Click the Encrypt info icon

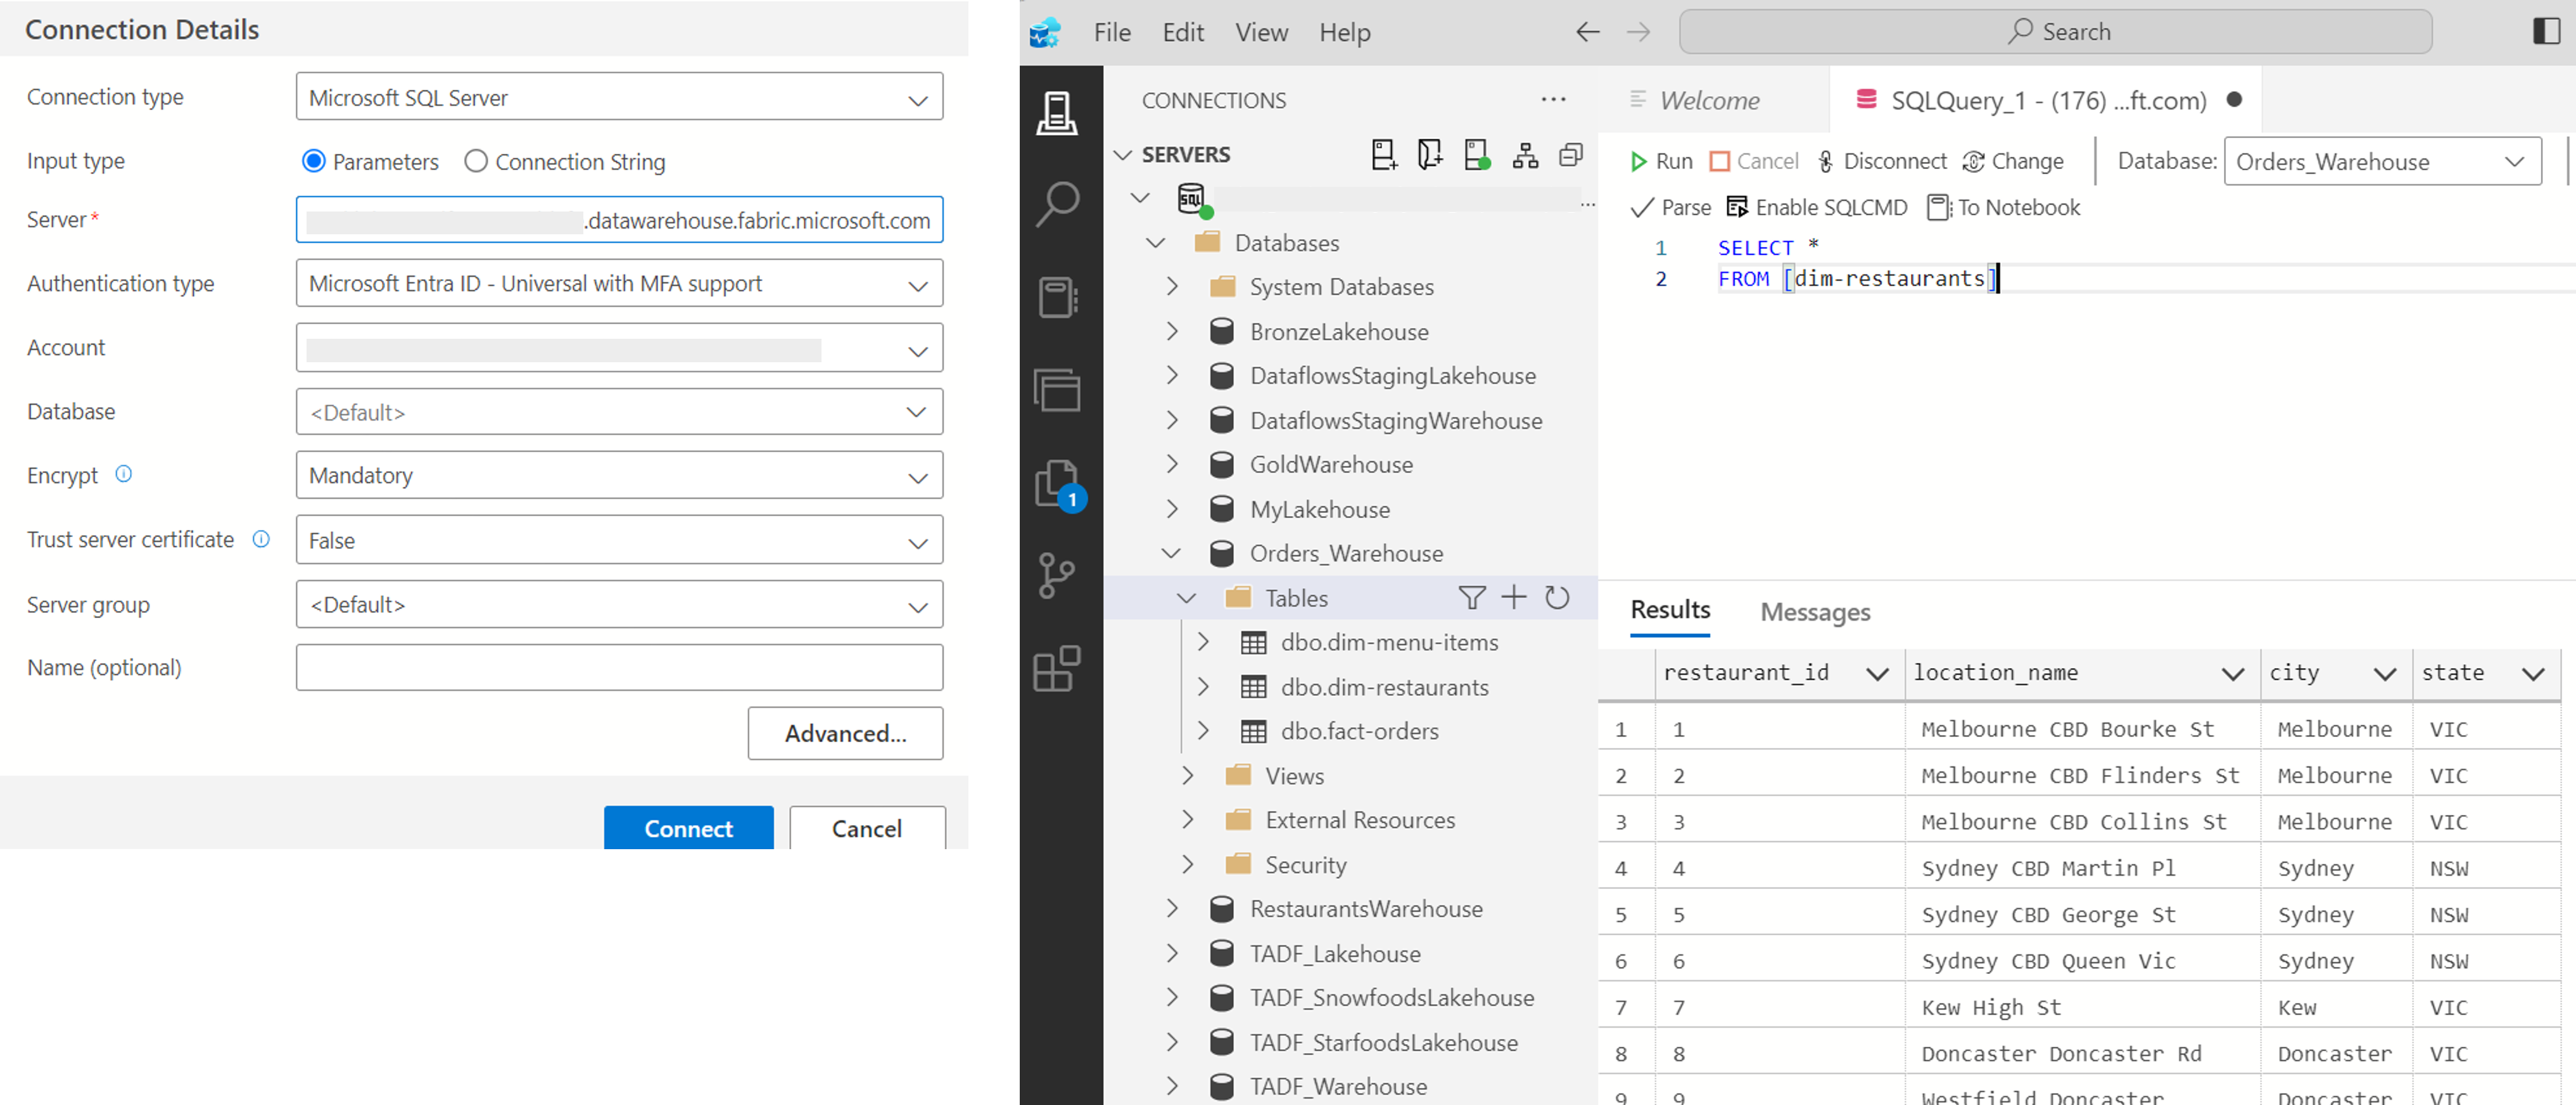[124, 474]
